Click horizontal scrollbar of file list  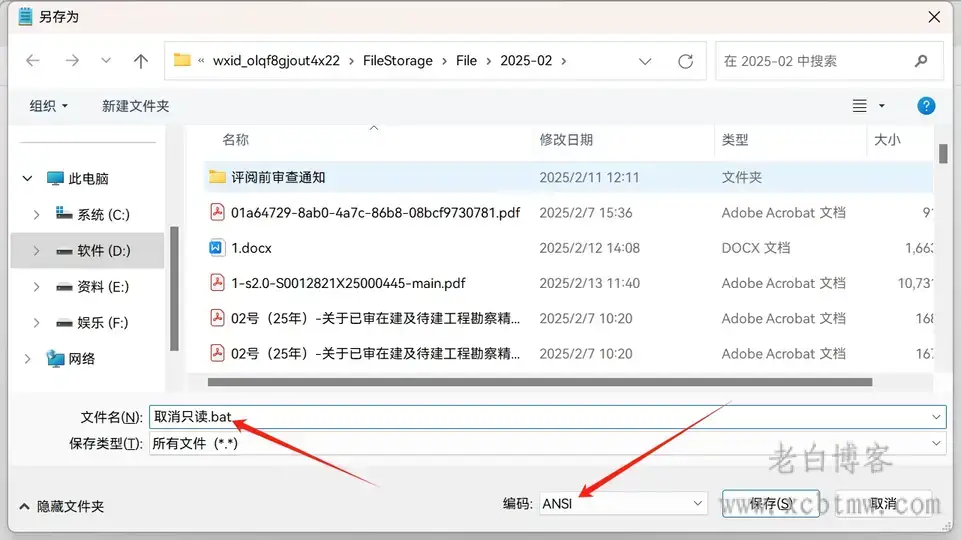540,382
